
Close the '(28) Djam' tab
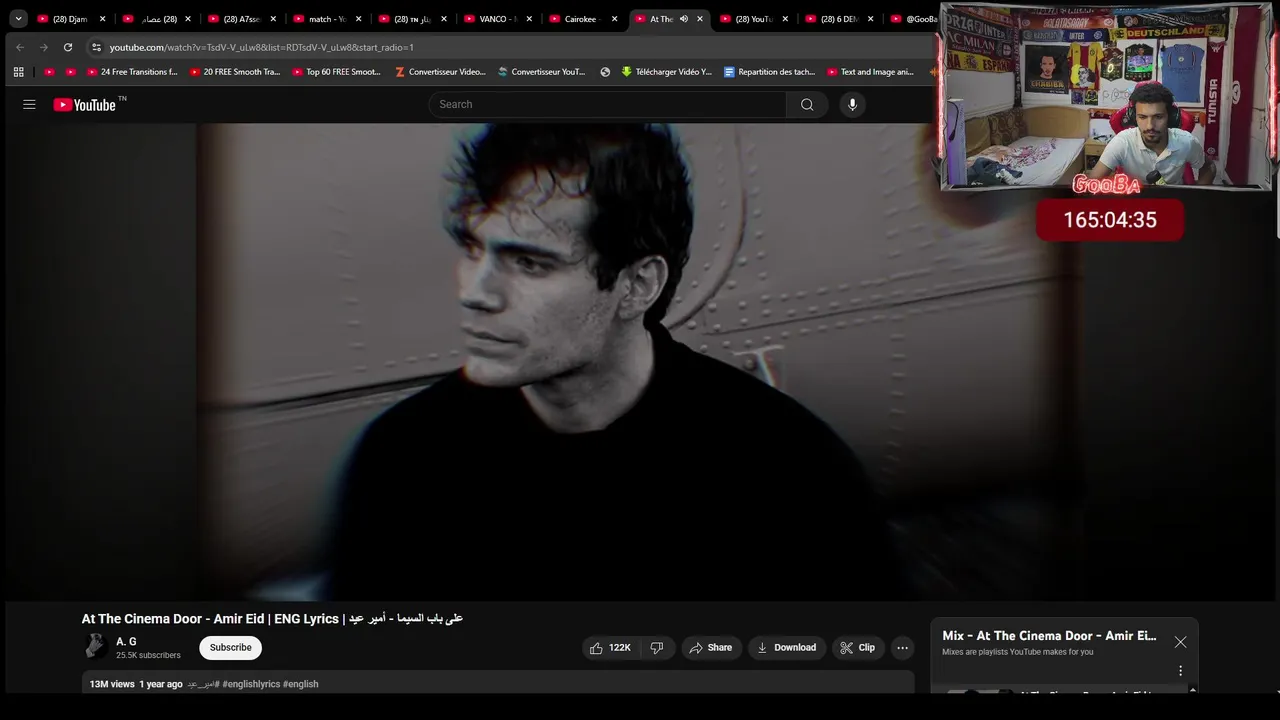point(102,19)
